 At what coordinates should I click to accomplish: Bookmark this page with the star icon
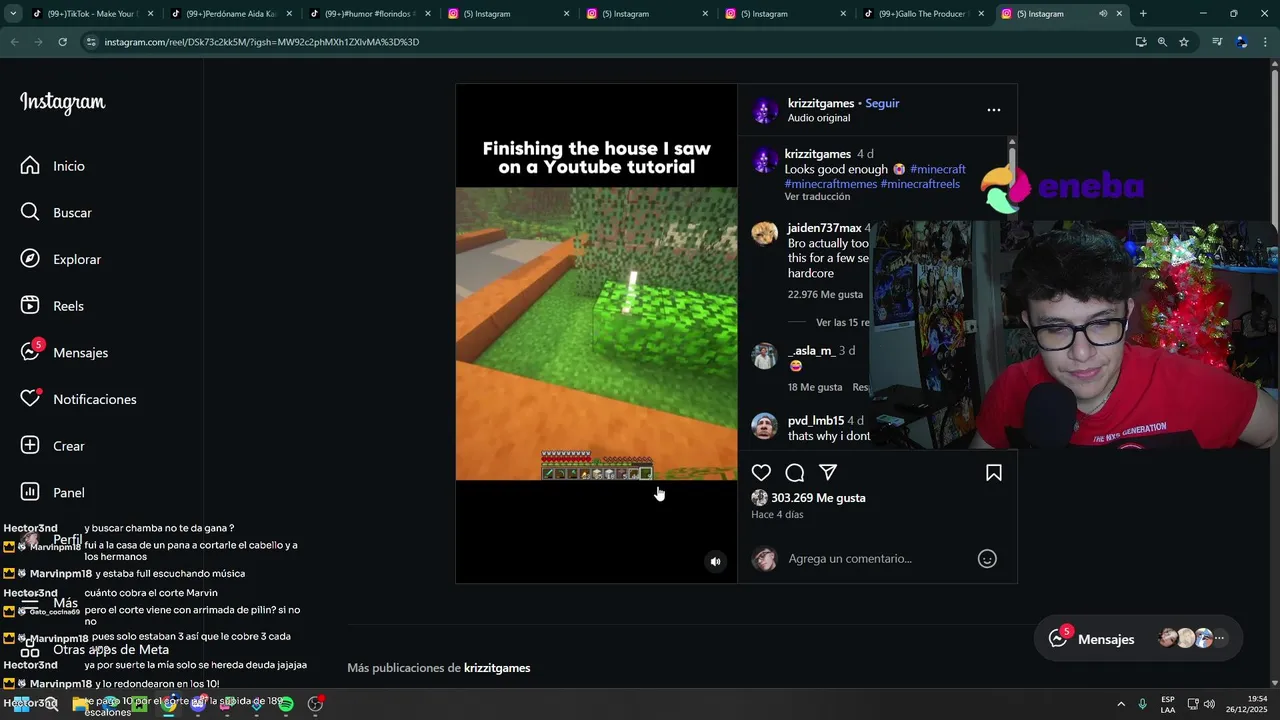click(1184, 42)
